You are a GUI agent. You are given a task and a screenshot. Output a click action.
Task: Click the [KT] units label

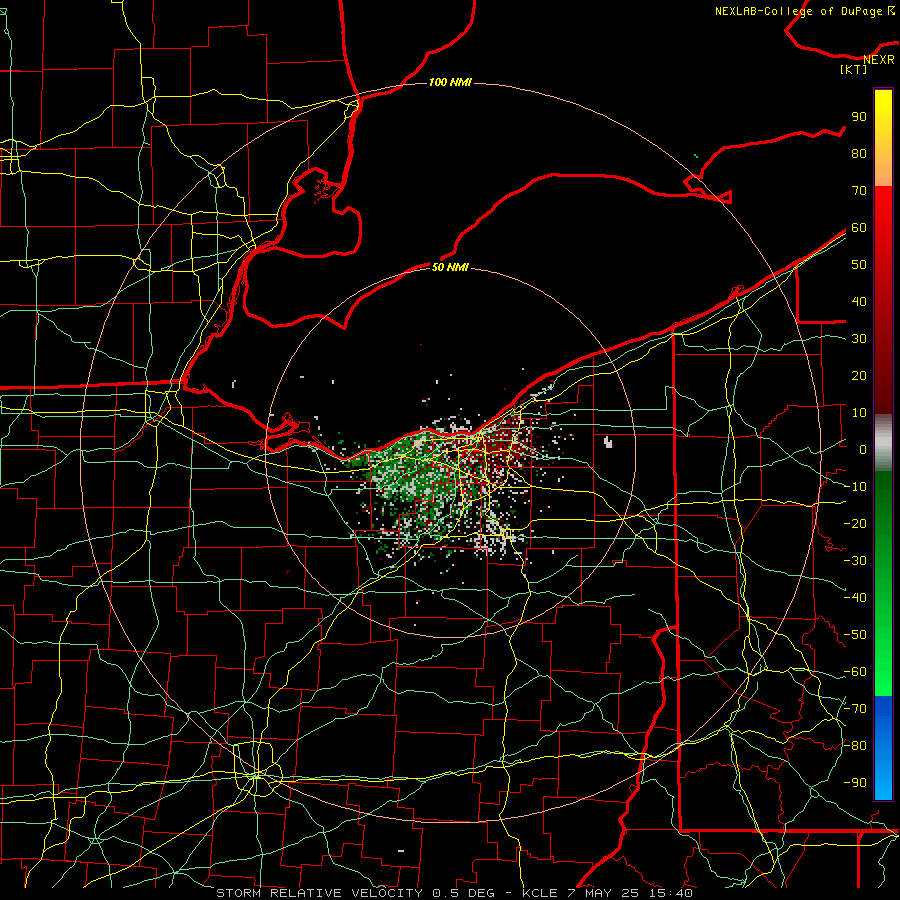click(854, 69)
